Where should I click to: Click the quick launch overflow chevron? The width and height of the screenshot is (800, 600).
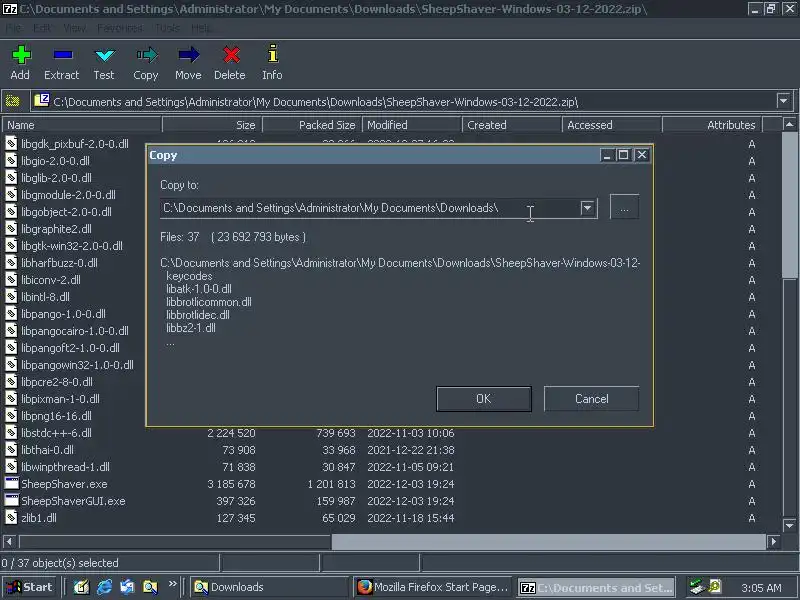(x=172, y=584)
